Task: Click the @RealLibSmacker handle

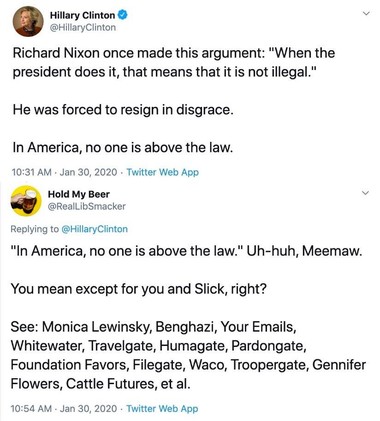Action: click(87, 206)
